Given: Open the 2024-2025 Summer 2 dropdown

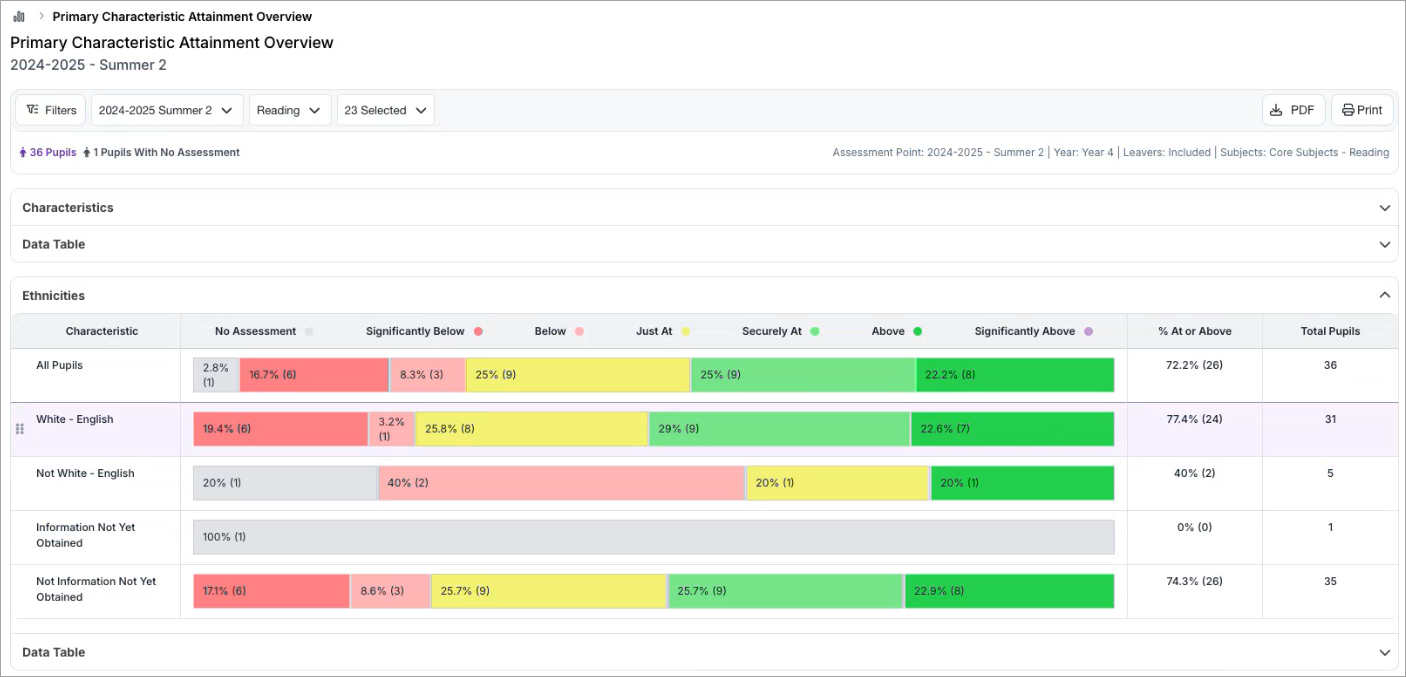Looking at the screenshot, I should [x=167, y=110].
